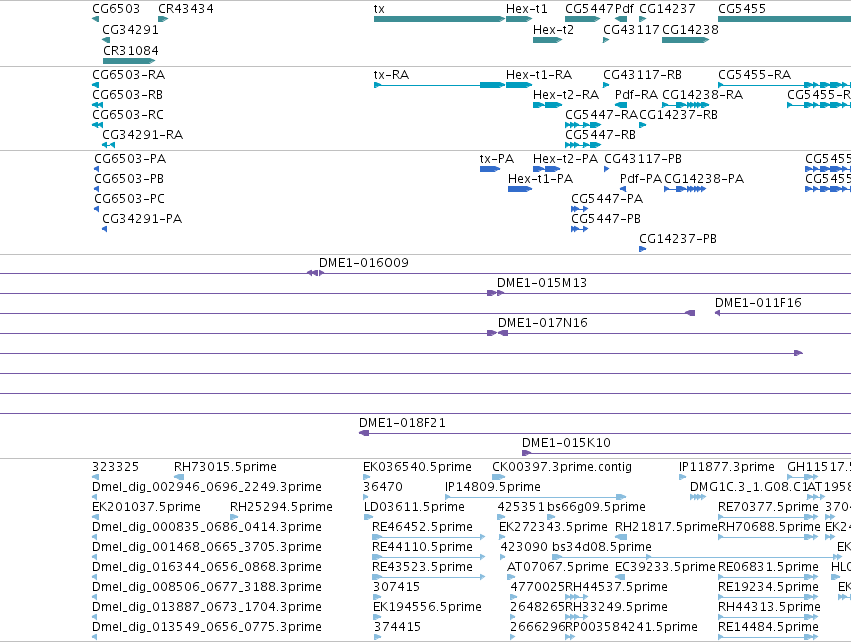The height and width of the screenshot is (642, 851).
Task: Click the Hex-t1-PA protein label
Action: (x=540, y=179)
